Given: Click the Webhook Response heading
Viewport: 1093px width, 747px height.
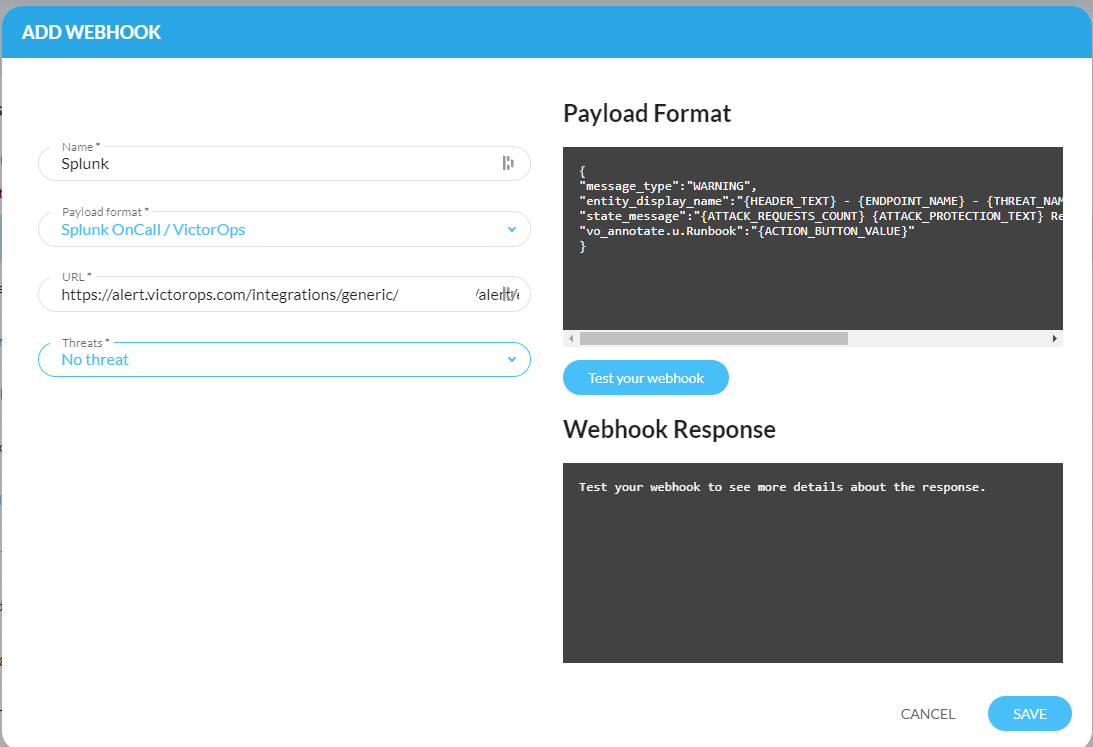Looking at the screenshot, I should pos(669,429).
